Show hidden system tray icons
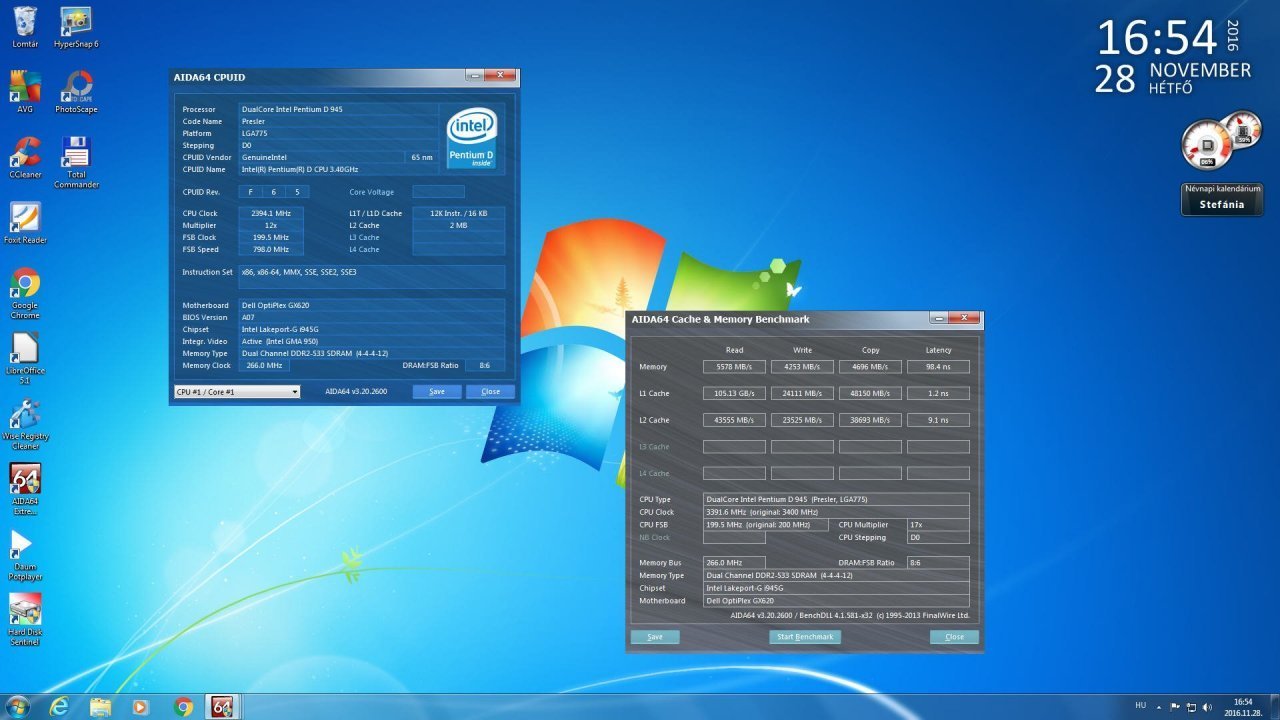This screenshot has width=1280, height=720. 1160,707
